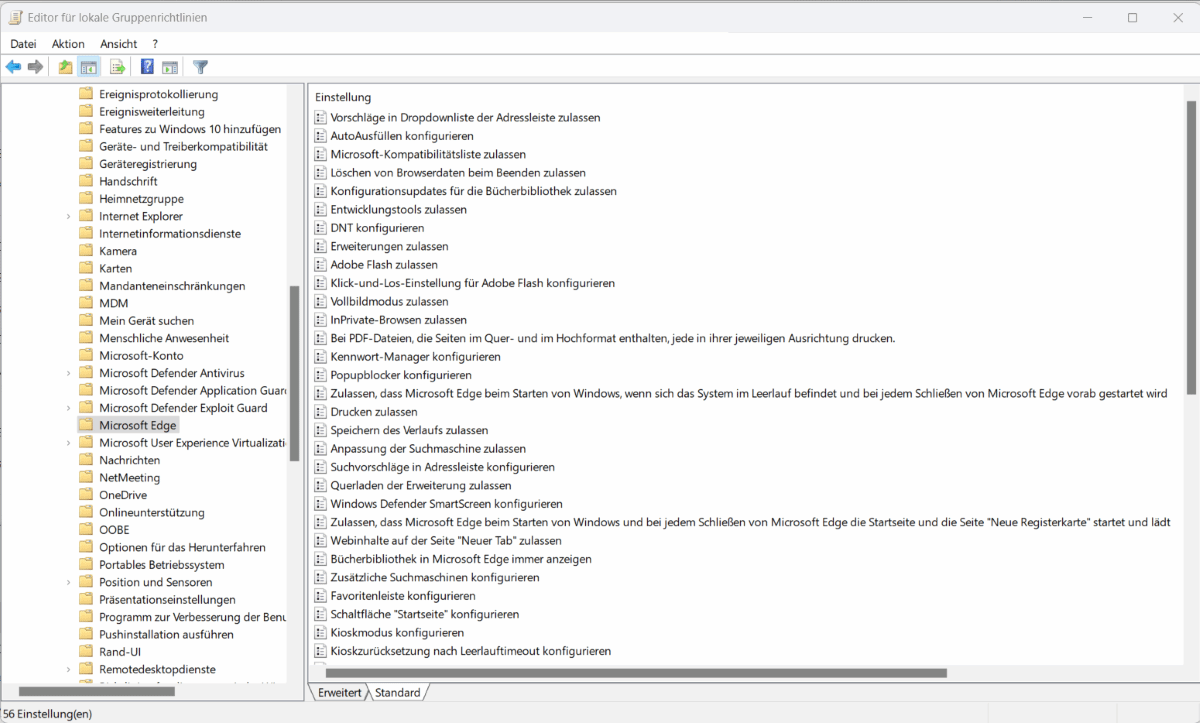
Task: Click the folder Up one level icon
Action: [66, 67]
